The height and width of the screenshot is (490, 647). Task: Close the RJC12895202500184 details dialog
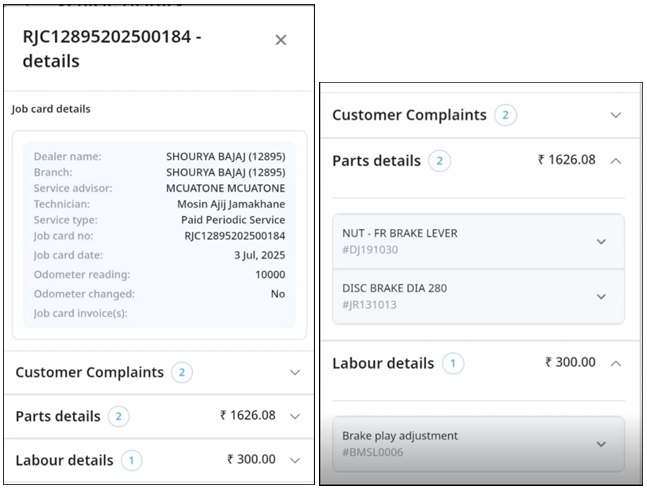coord(281,40)
